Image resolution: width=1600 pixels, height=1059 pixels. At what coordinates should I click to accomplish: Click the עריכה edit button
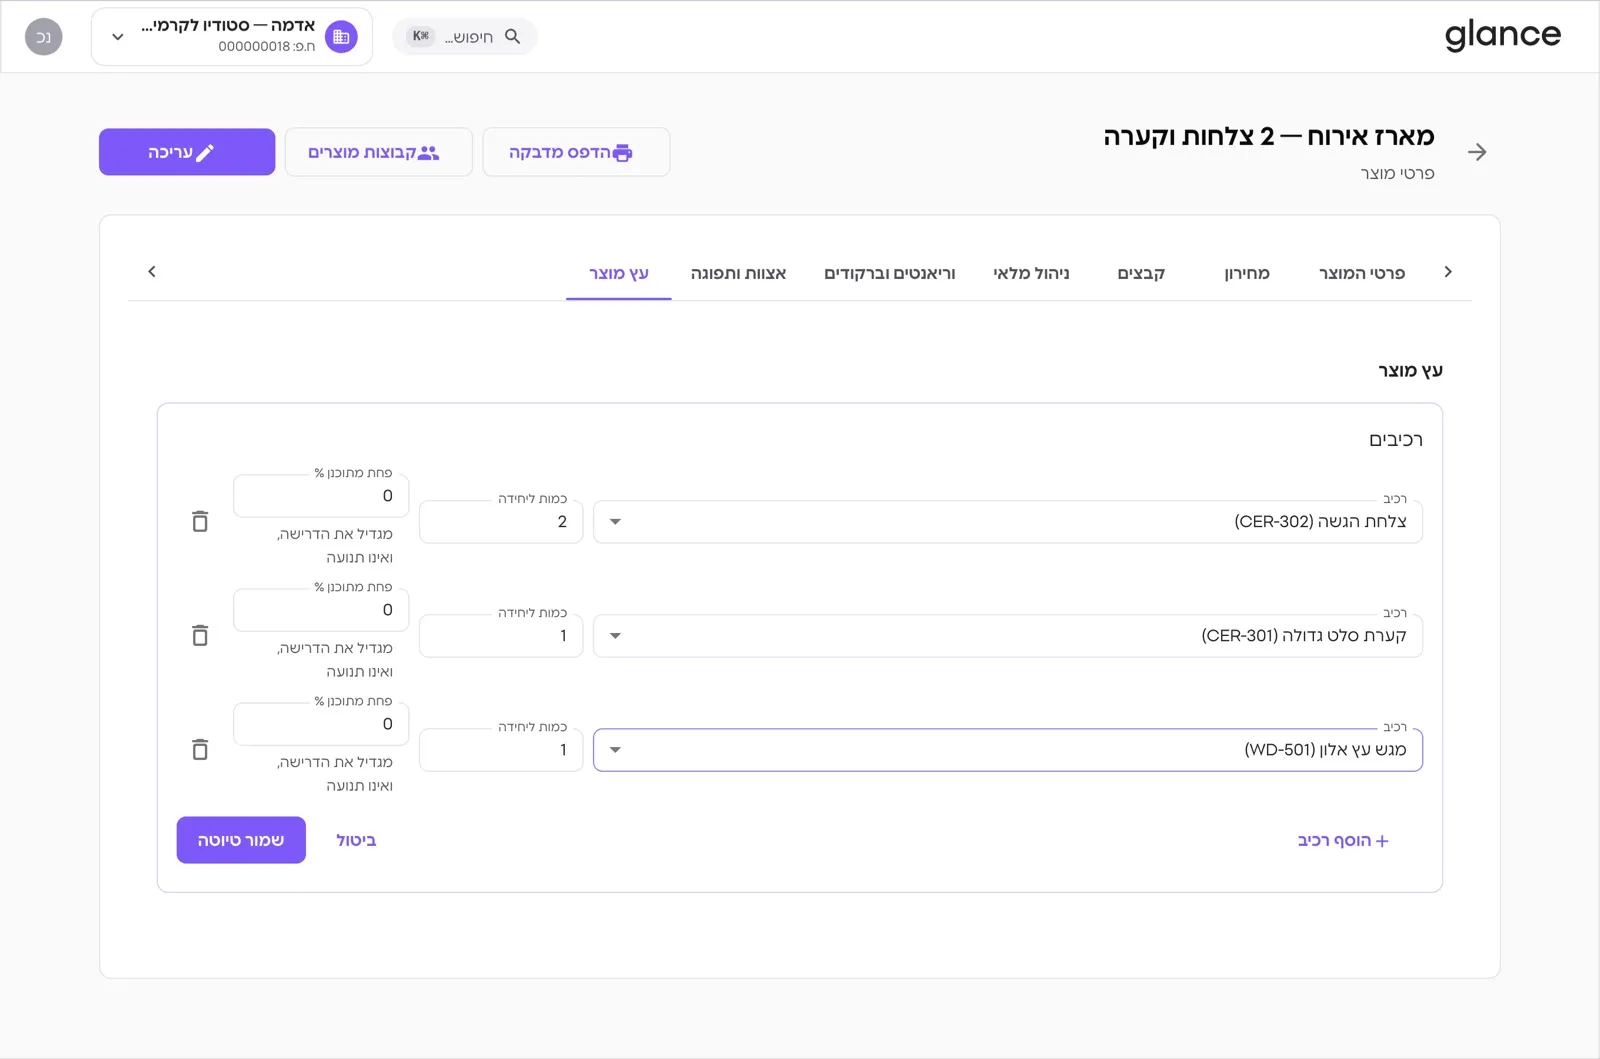[187, 152]
